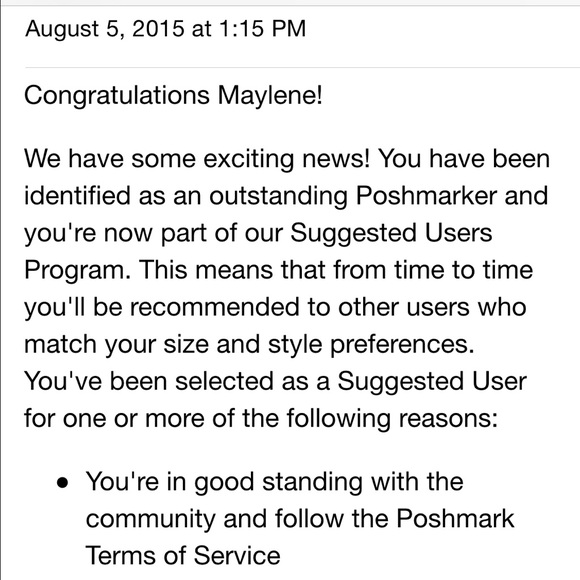Screen dimensions: 580x580
Task: Select the word "Poshmarker" in the message
Action: click(x=426, y=195)
